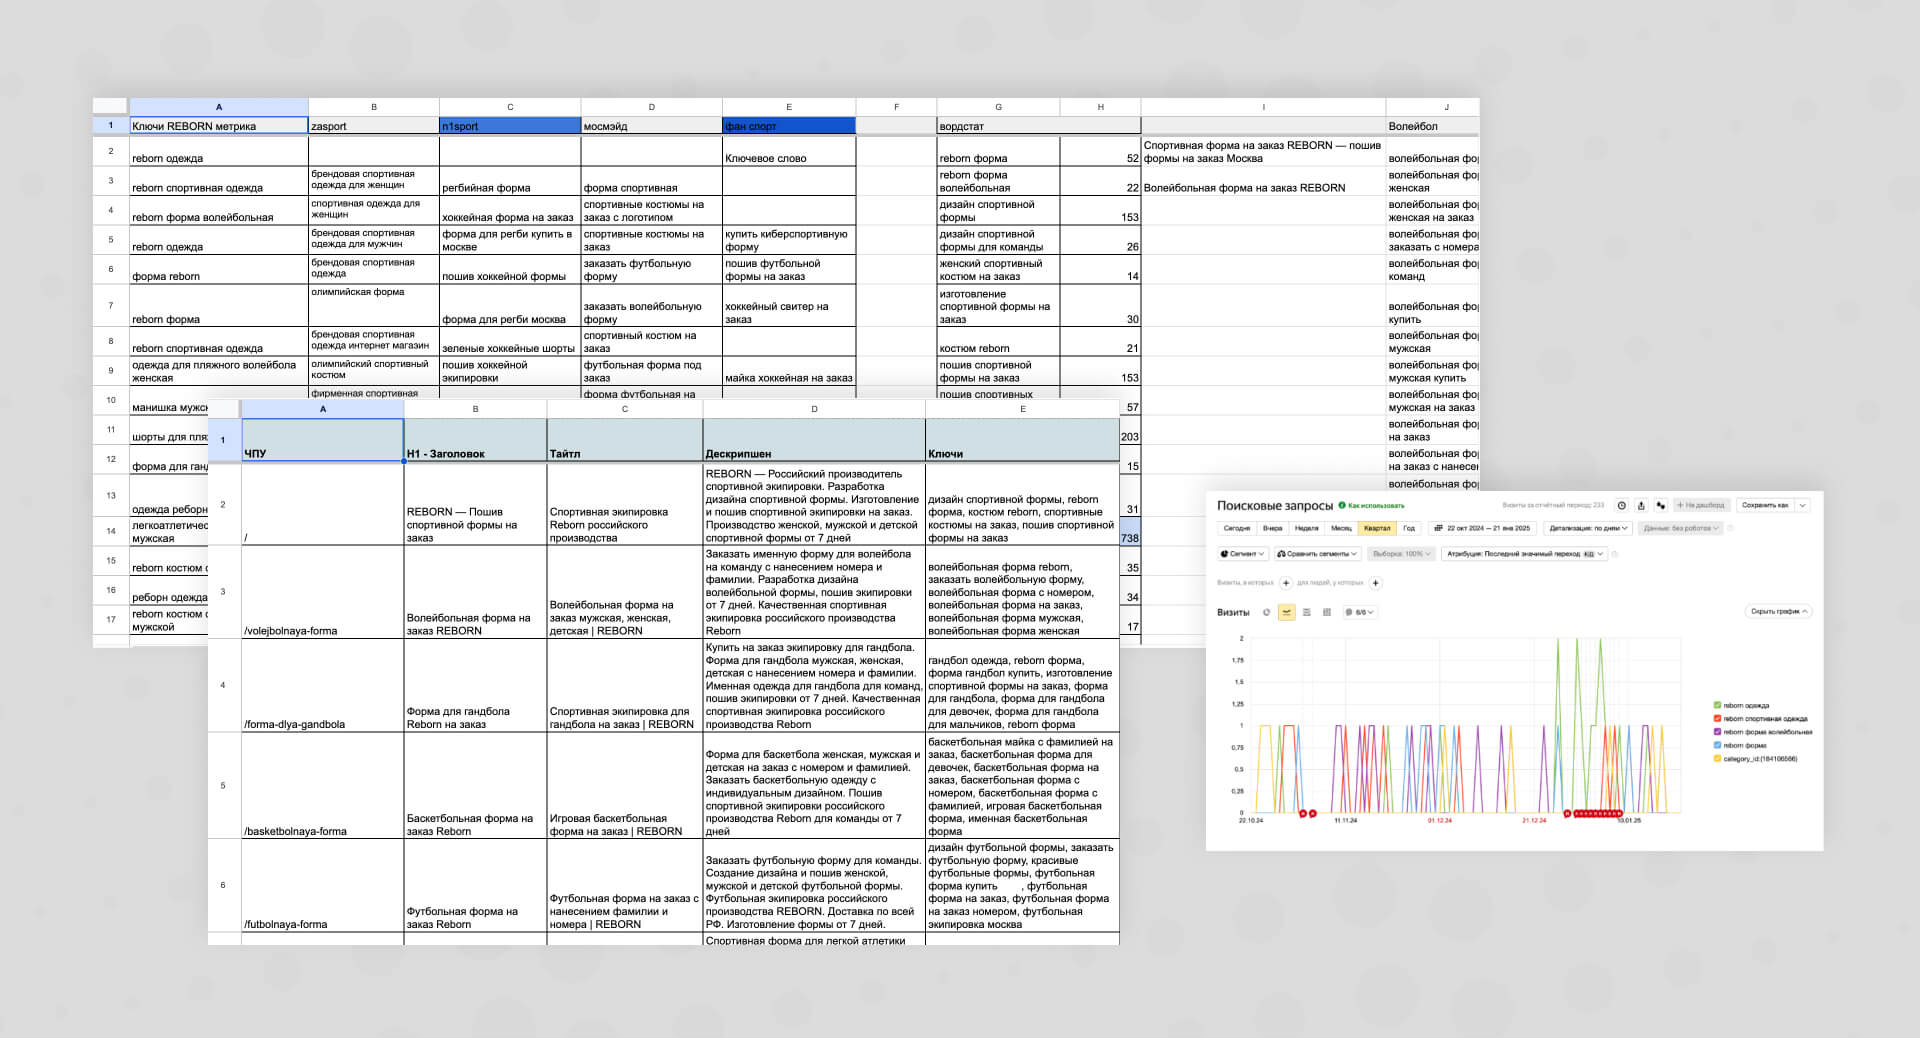Select the zasport header cell in back spreadsheet
The image size is (1920, 1038).
click(x=374, y=126)
